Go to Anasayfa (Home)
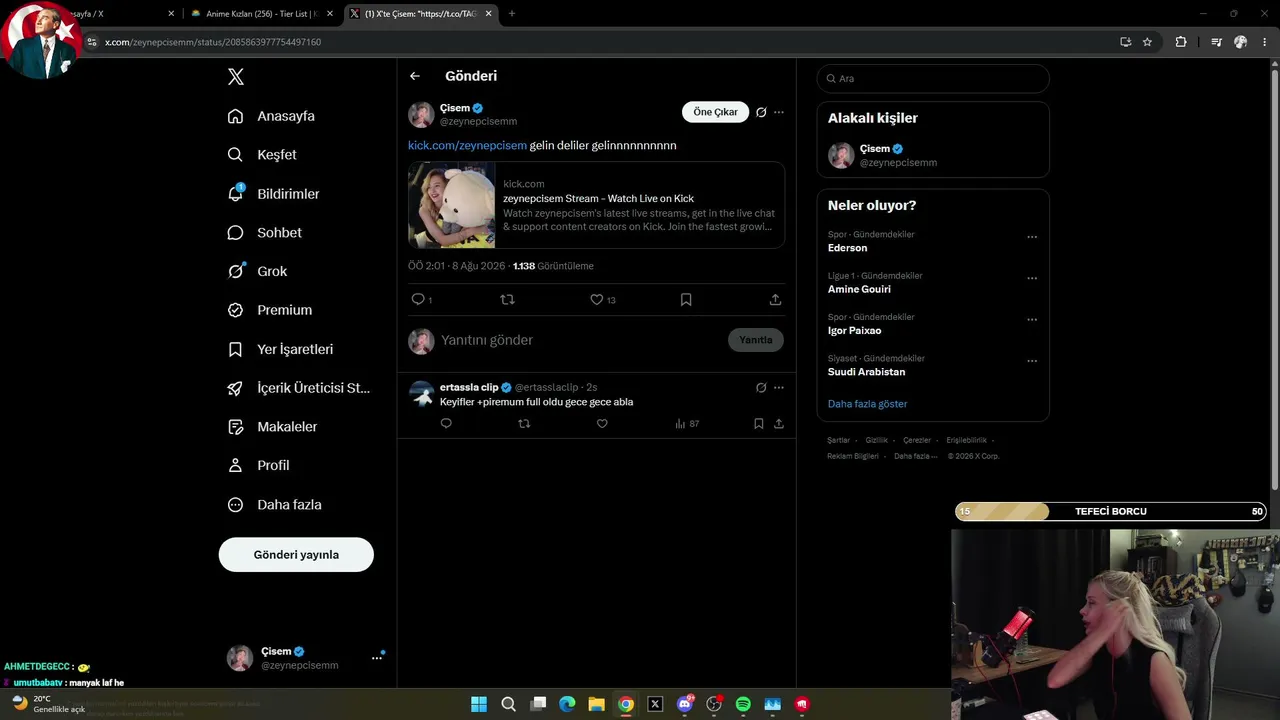 [x=271, y=116]
